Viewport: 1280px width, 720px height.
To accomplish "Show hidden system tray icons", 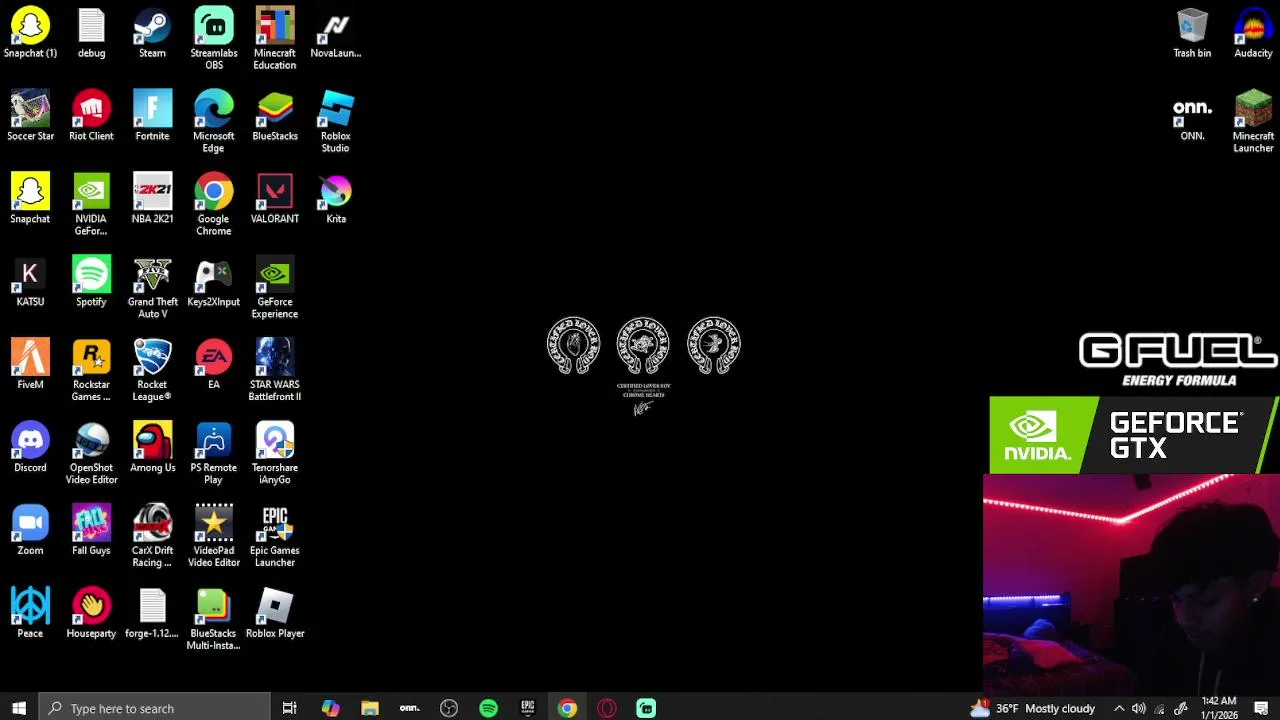I will (1119, 708).
